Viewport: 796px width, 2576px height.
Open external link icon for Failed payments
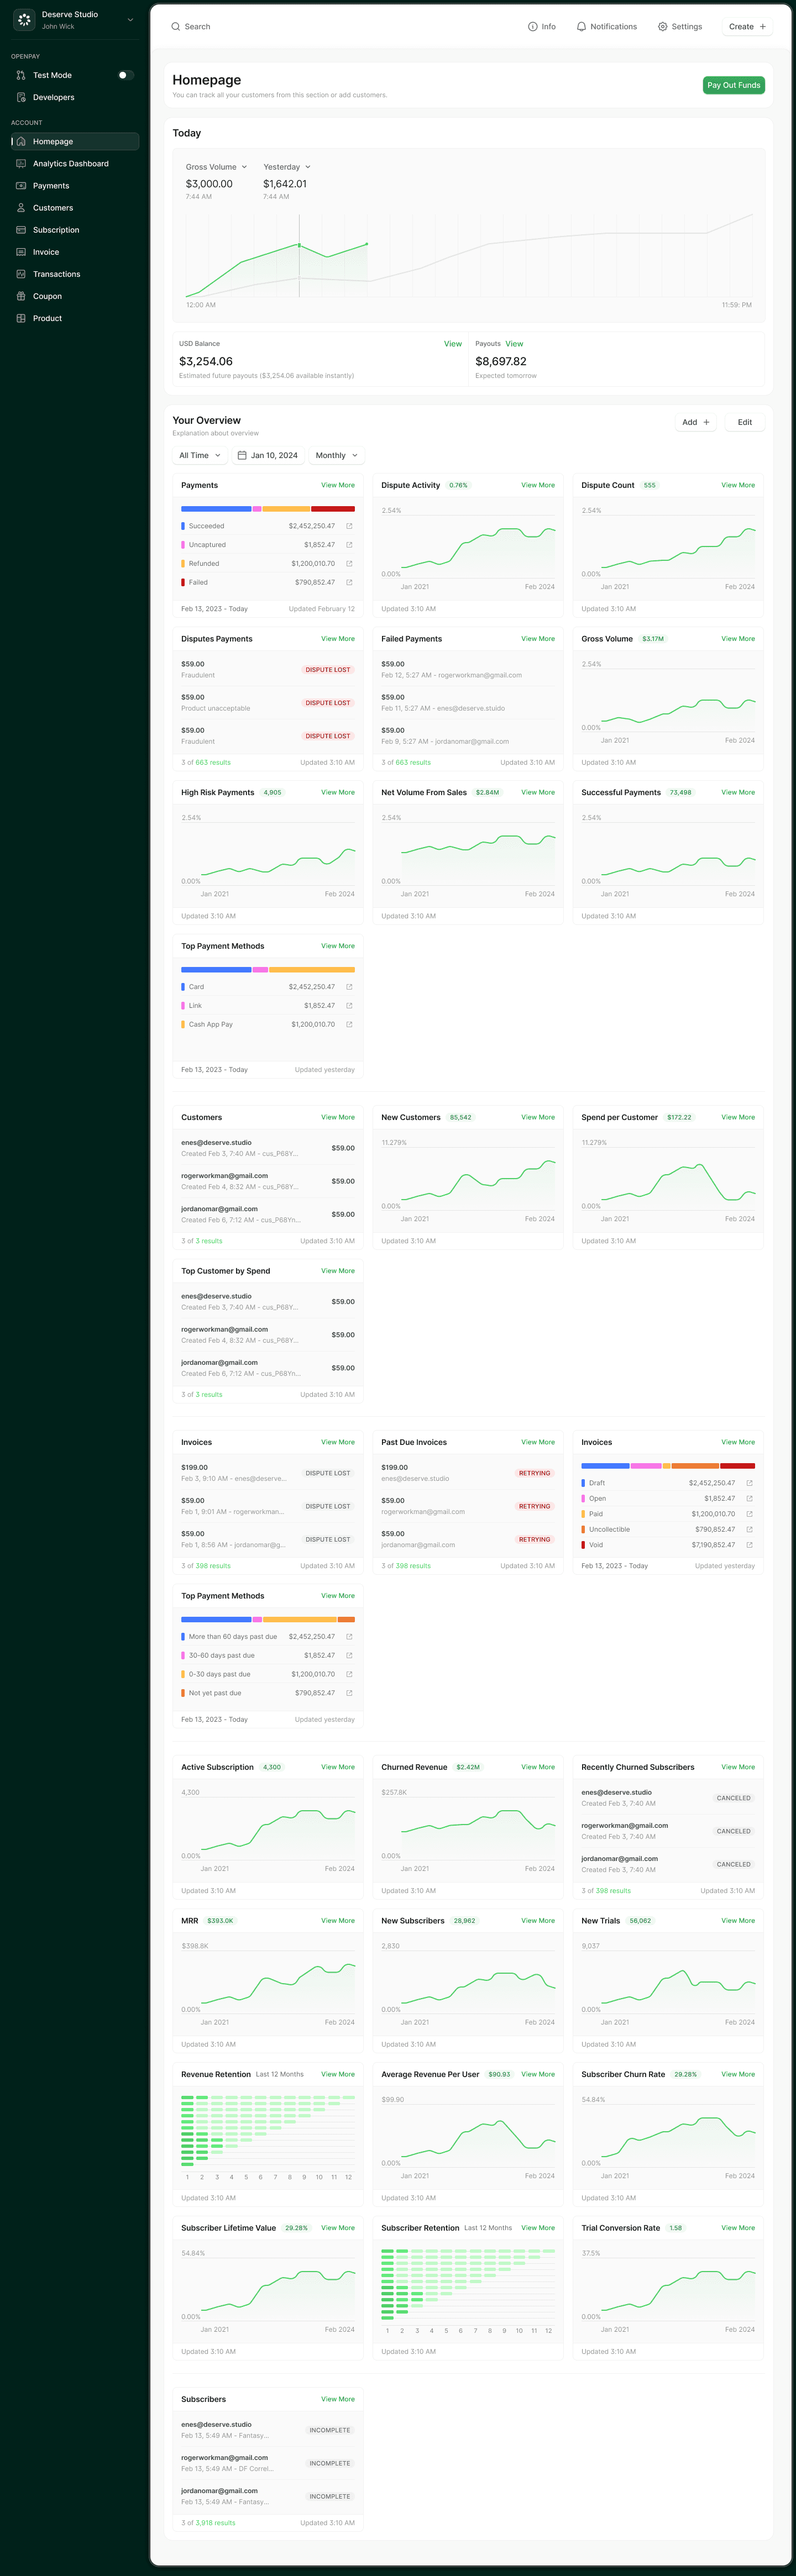(349, 582)
